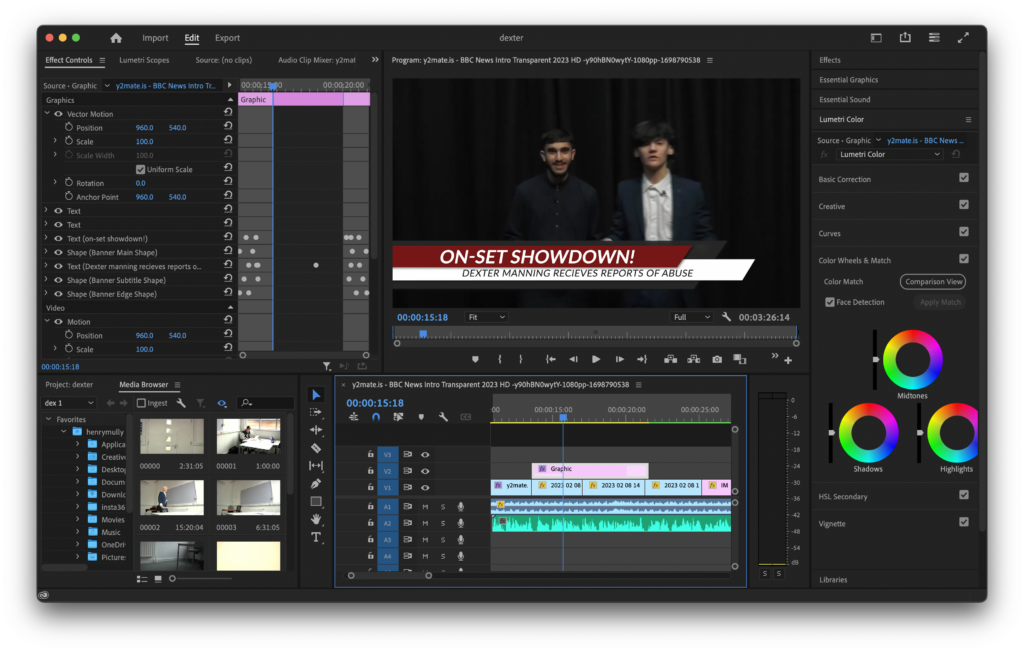Click the Shadows color wheel
The image size is (1024, 651).
tap(868, 433)
